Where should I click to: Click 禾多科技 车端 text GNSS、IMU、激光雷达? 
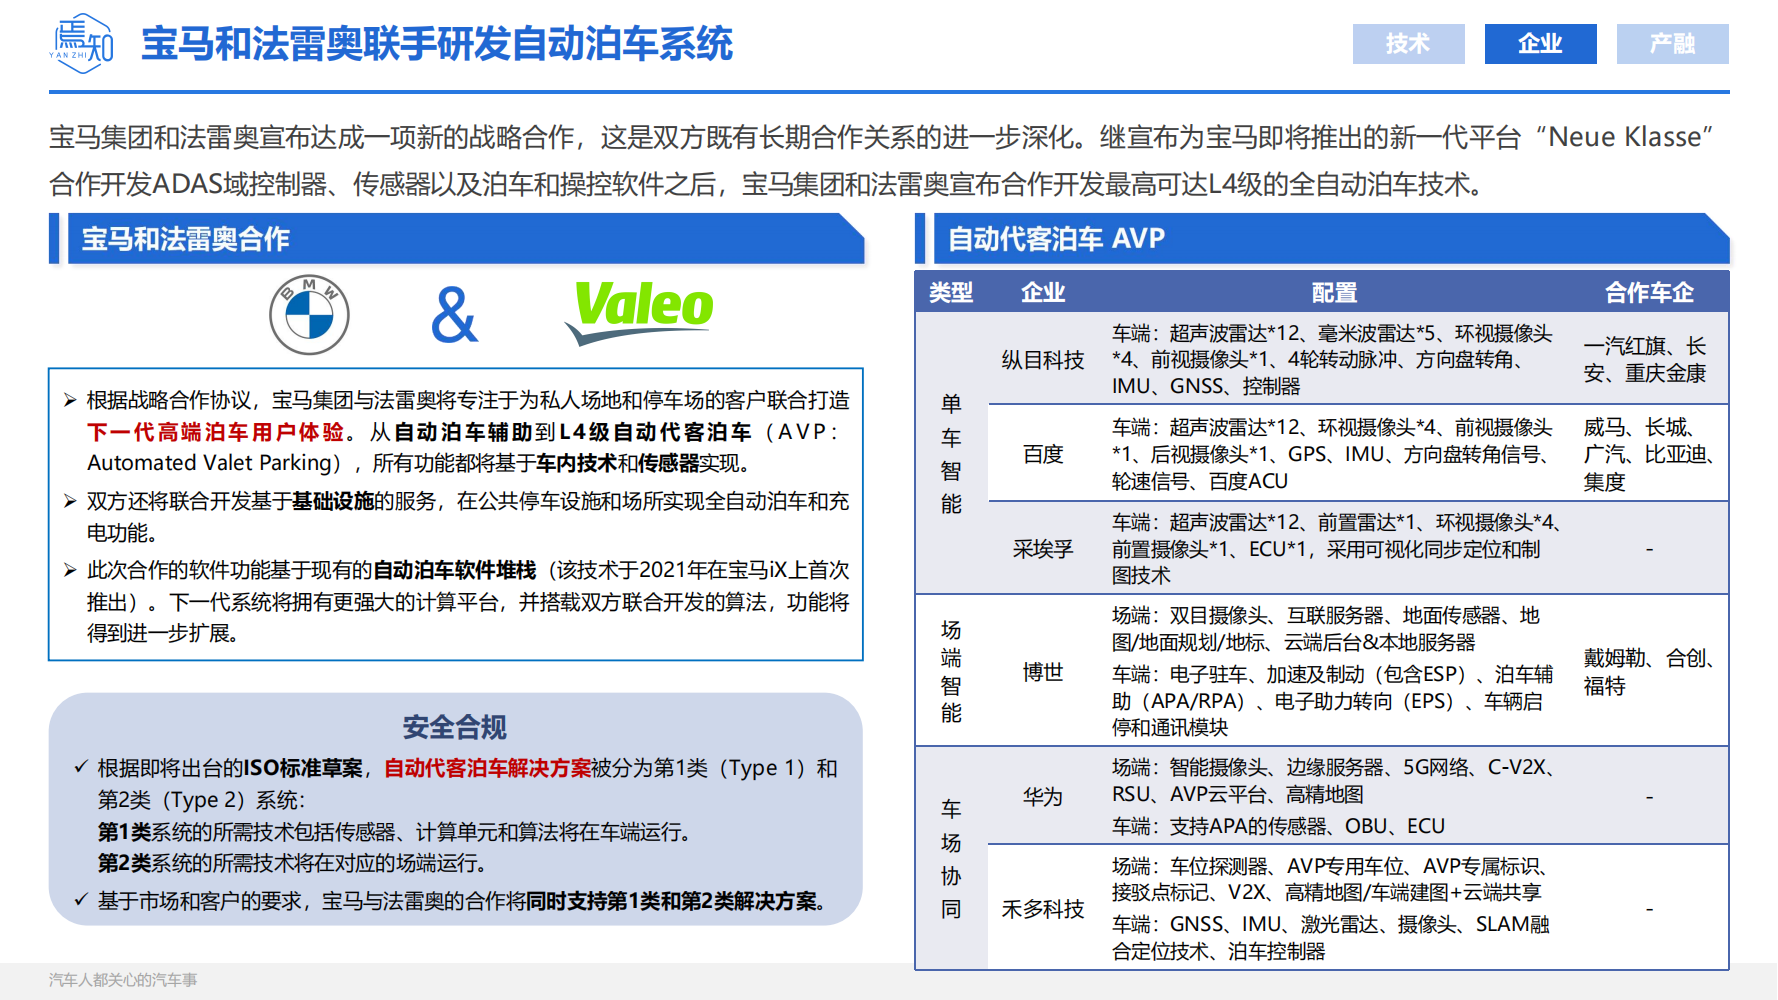pos(1330,938)
